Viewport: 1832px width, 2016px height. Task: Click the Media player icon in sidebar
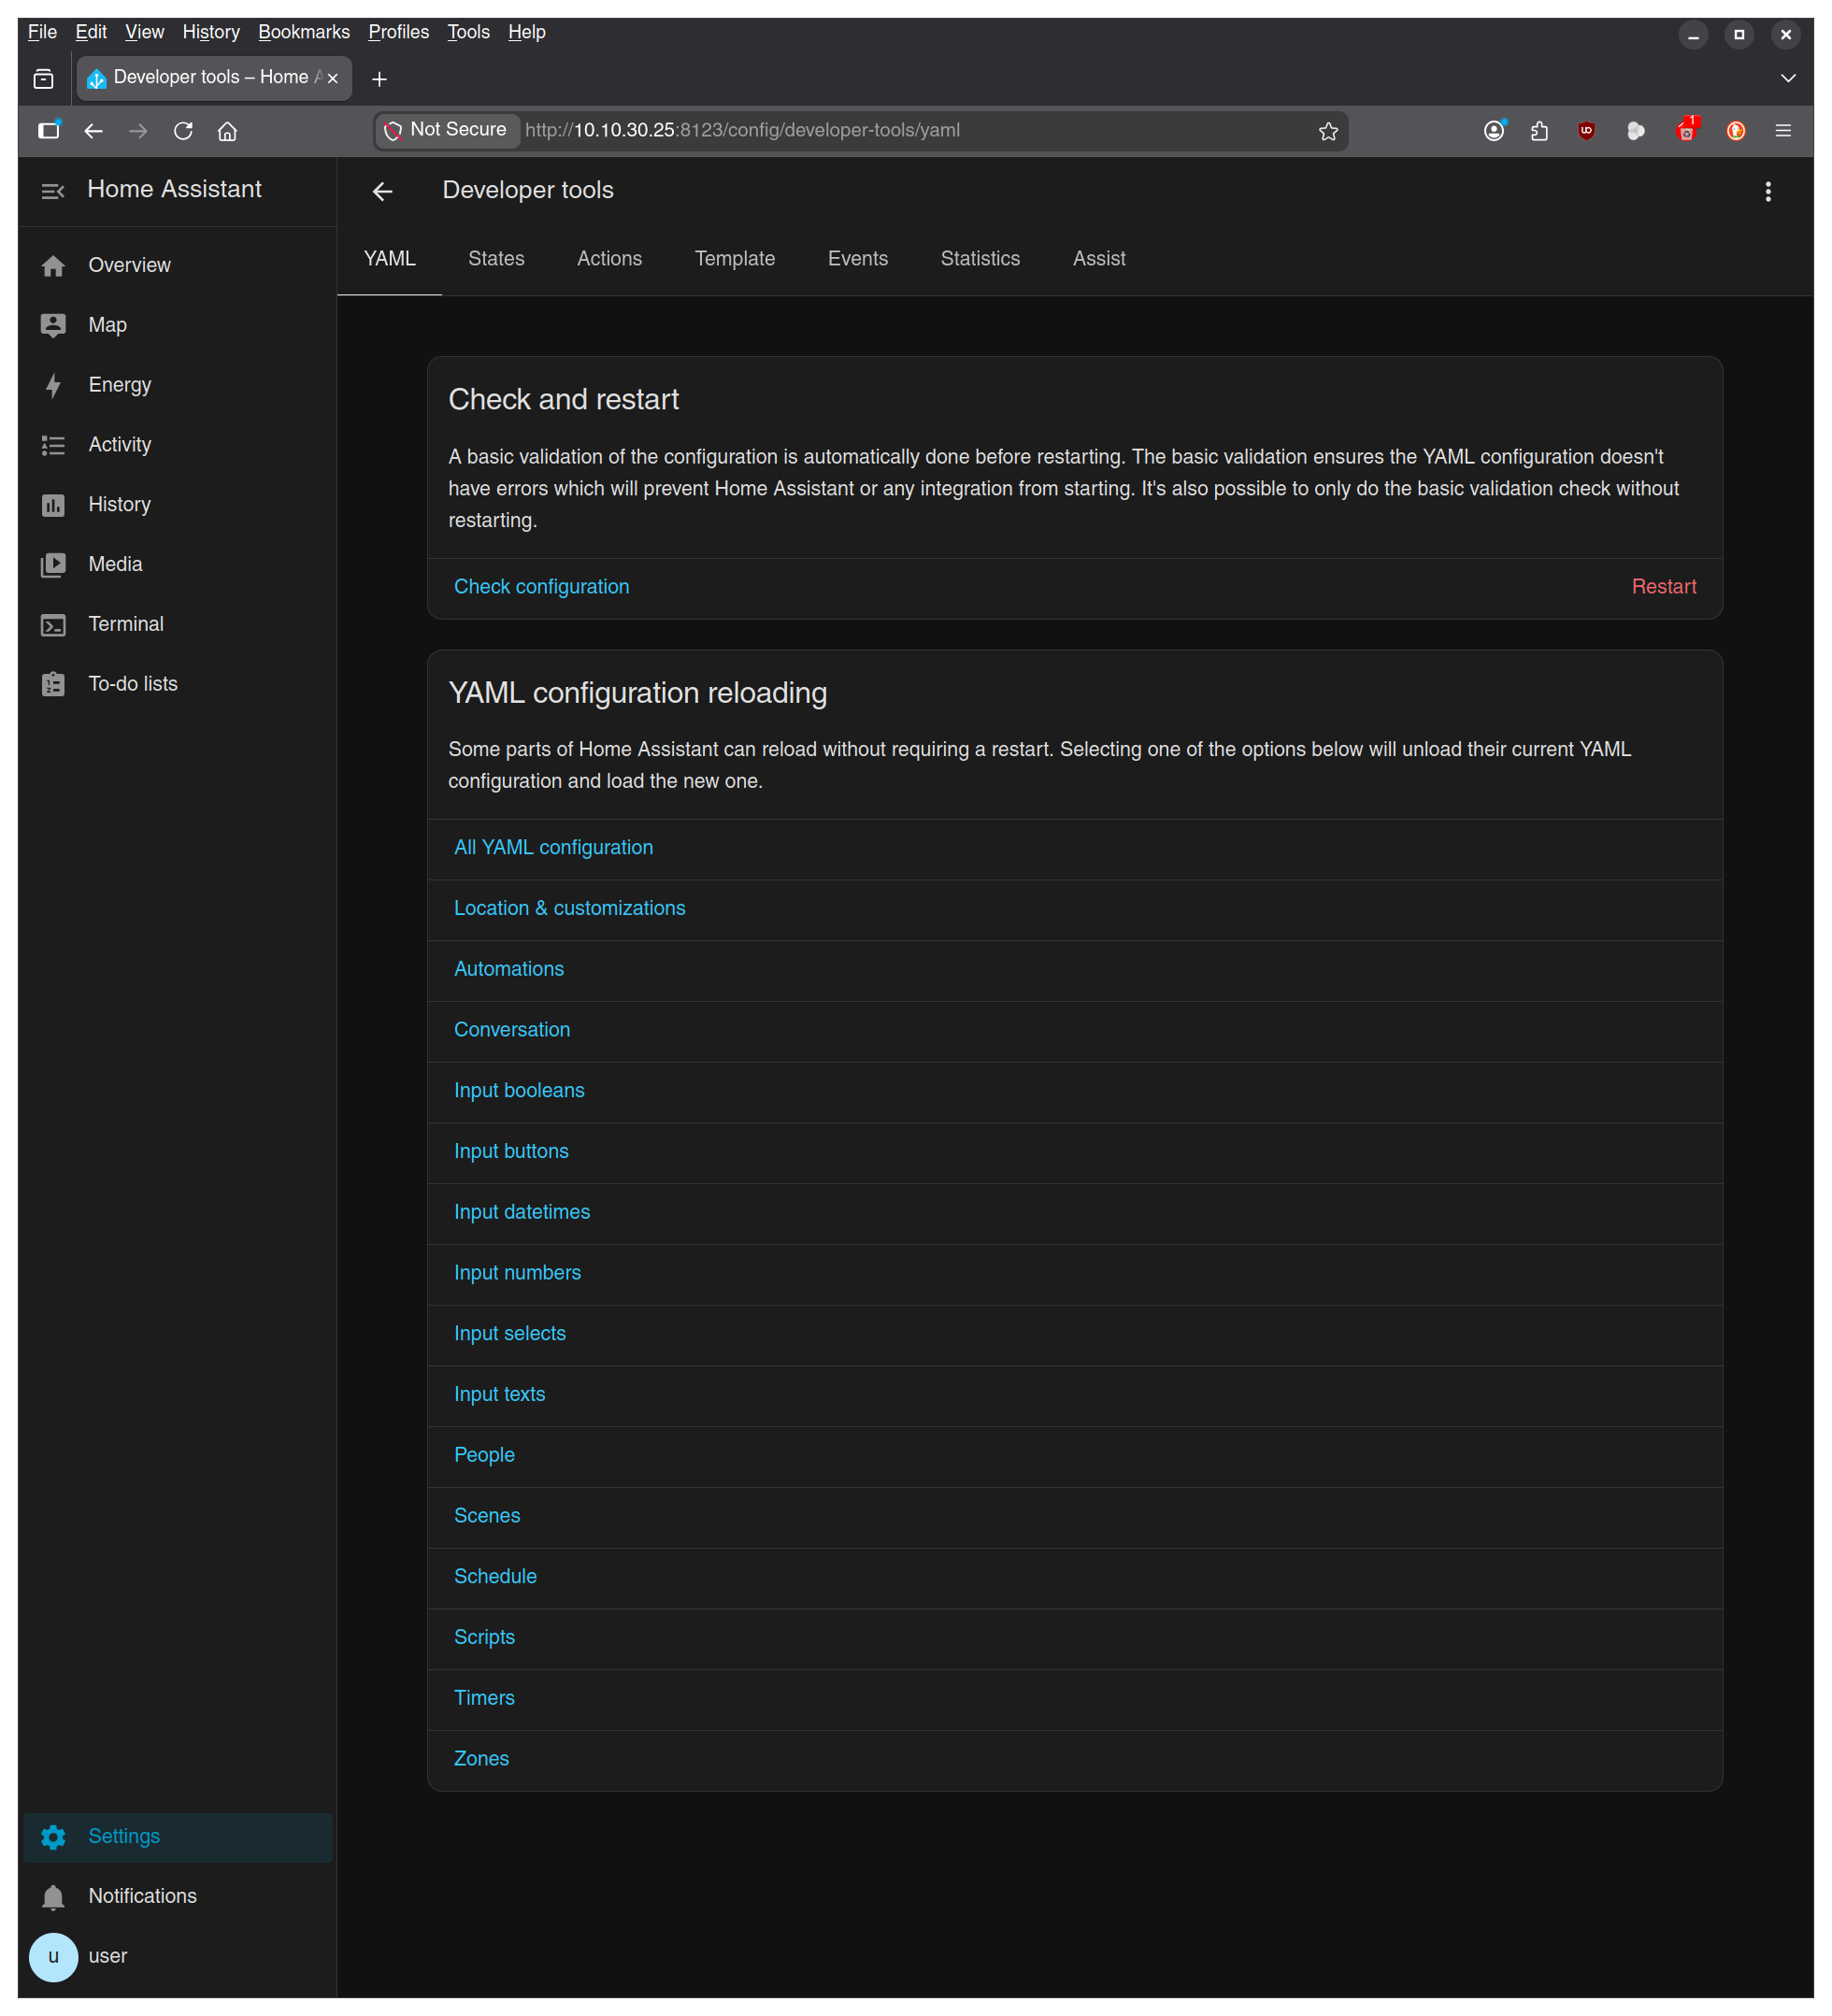coord(53,565)
